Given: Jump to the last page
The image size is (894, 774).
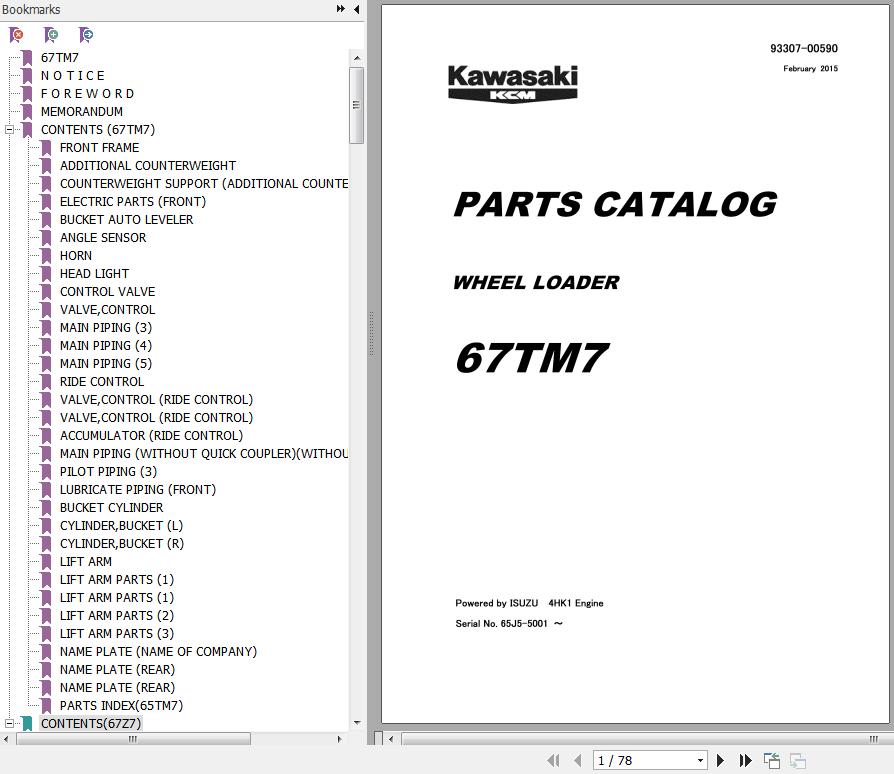Looking at the screenshot, I should pyautogui.click(x=745, y=760).
